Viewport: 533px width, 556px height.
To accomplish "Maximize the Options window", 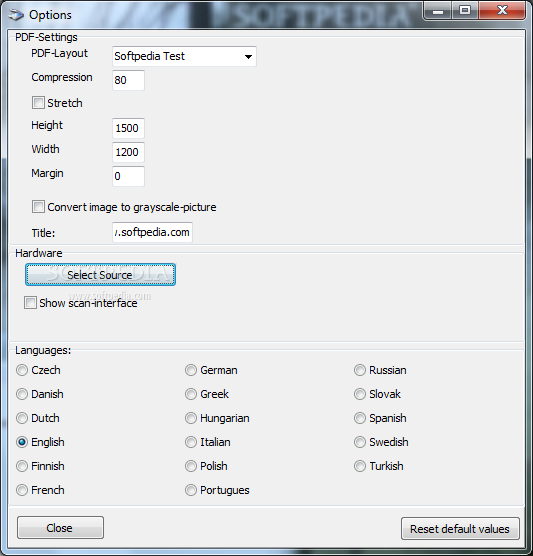I will click(x=465, y=11).
